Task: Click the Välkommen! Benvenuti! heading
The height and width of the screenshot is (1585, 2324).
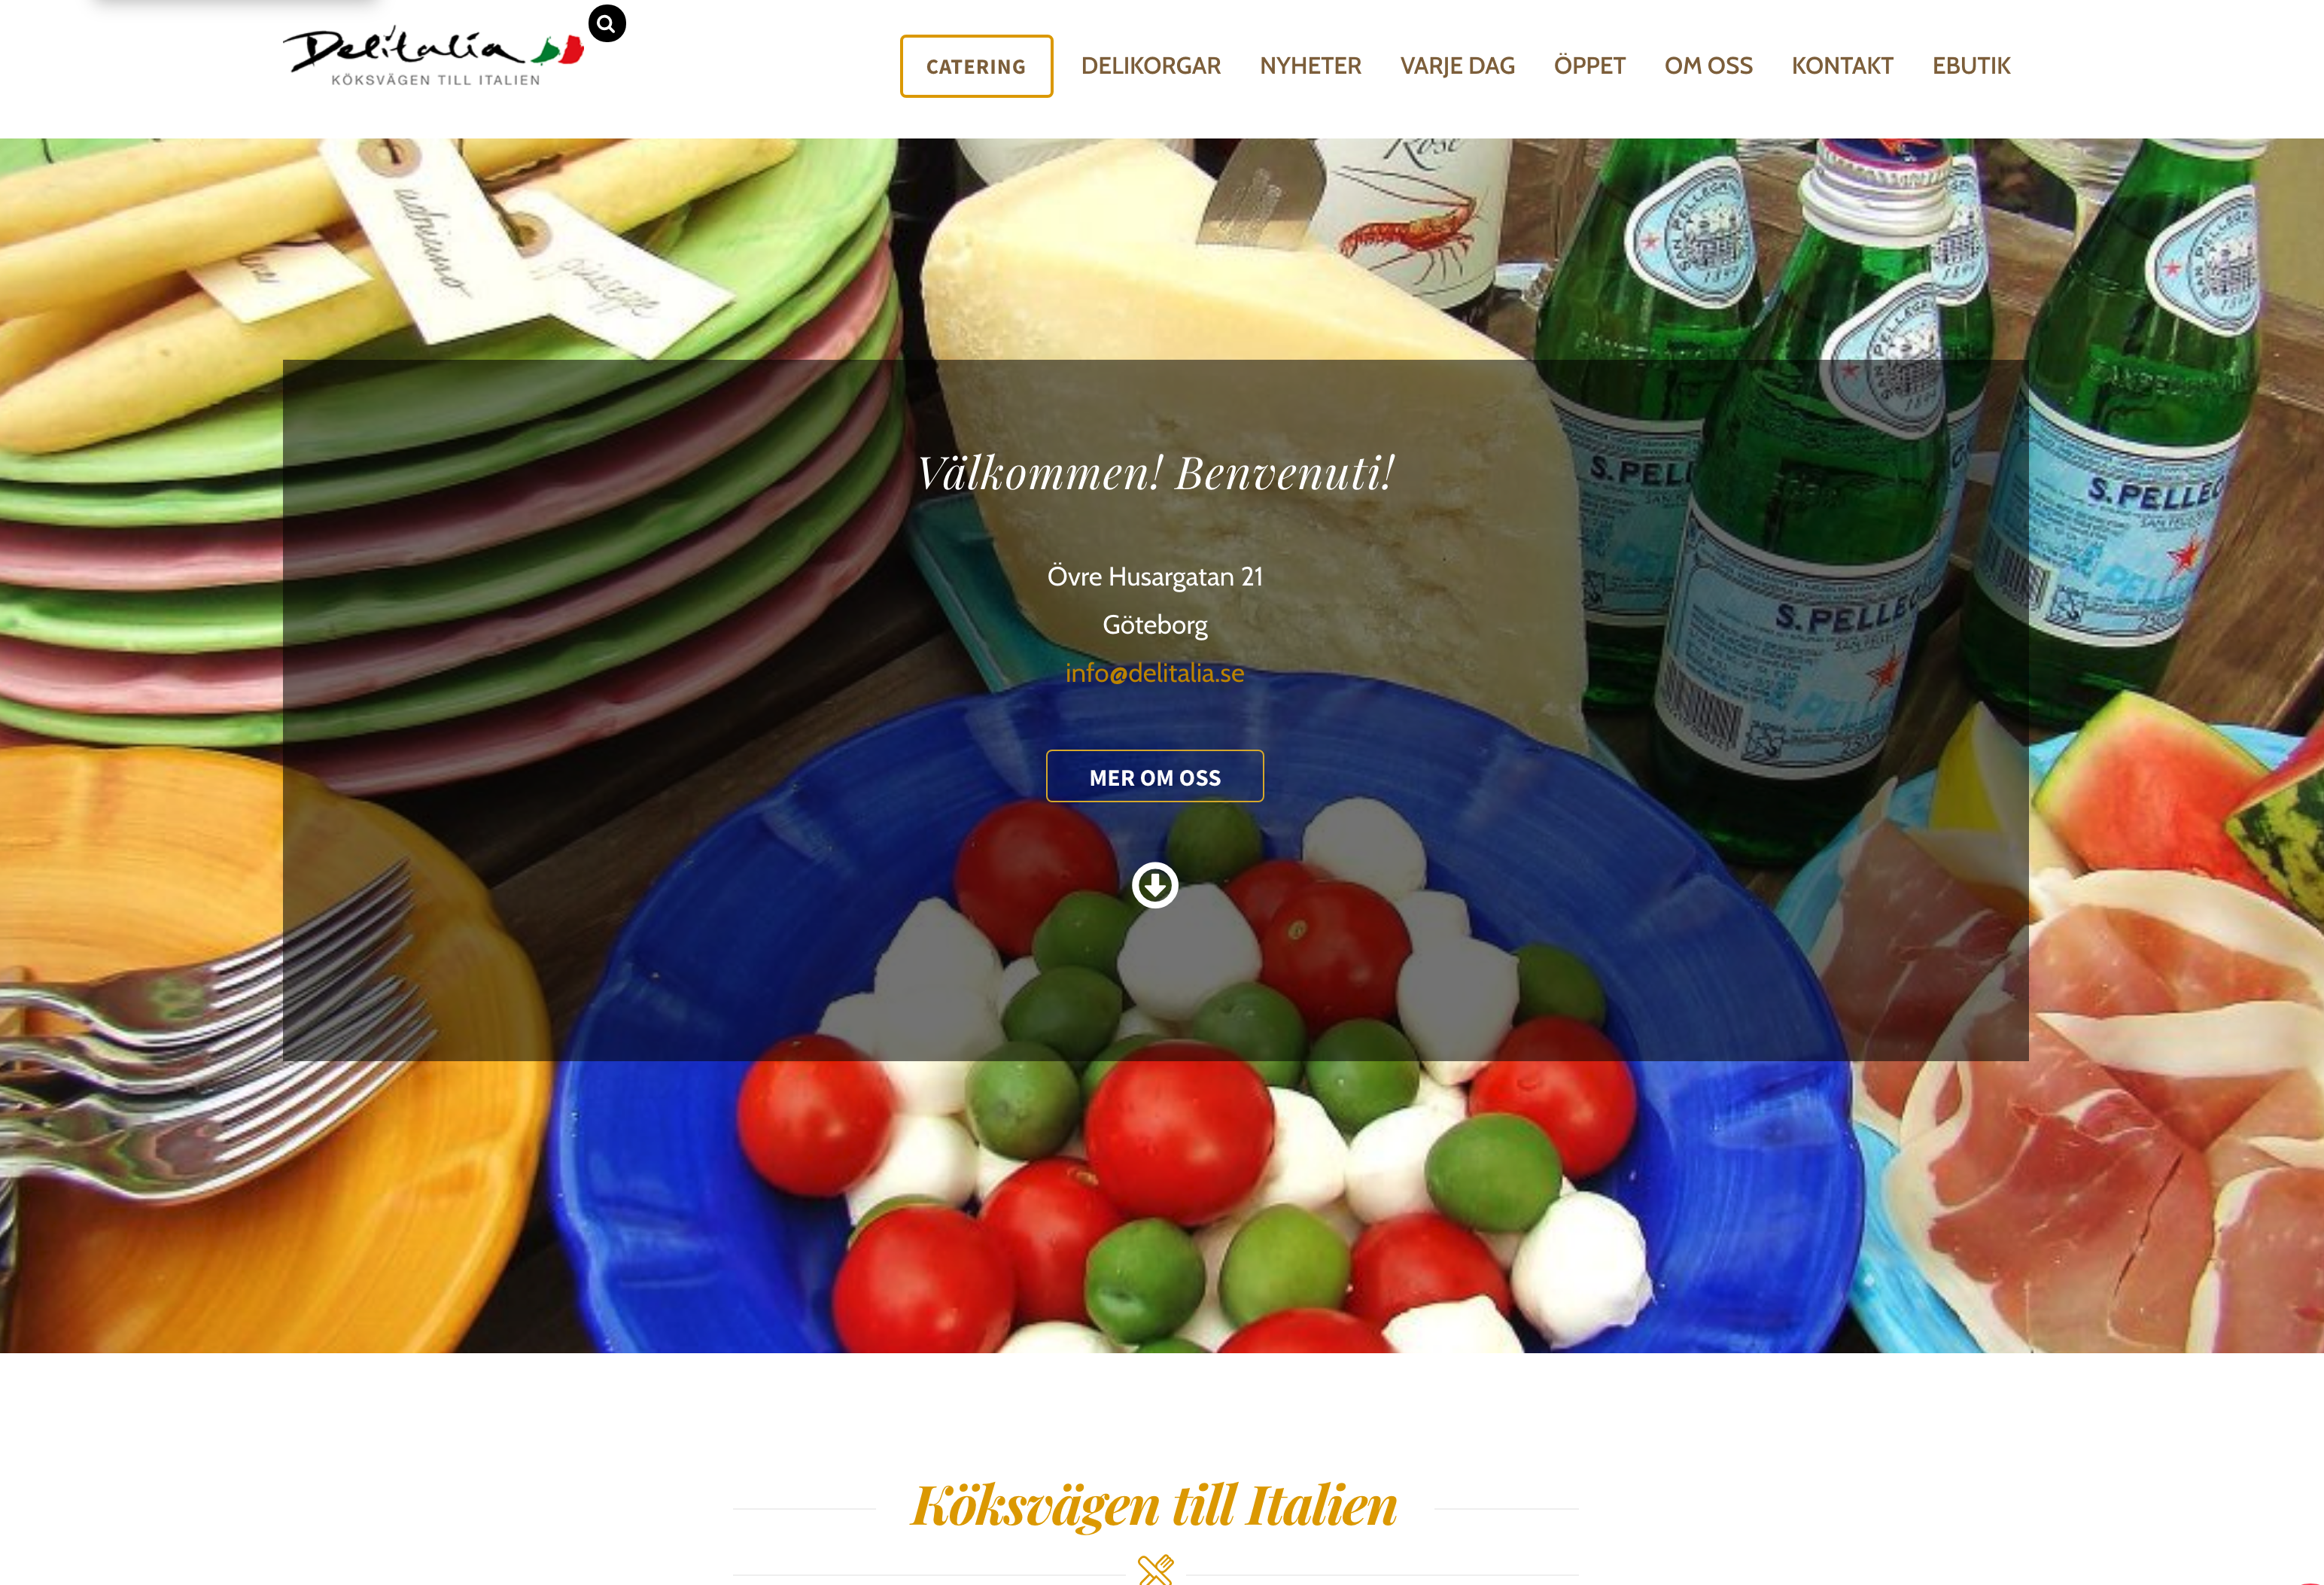Action: pyautogui.click(x=1155, y=472)
